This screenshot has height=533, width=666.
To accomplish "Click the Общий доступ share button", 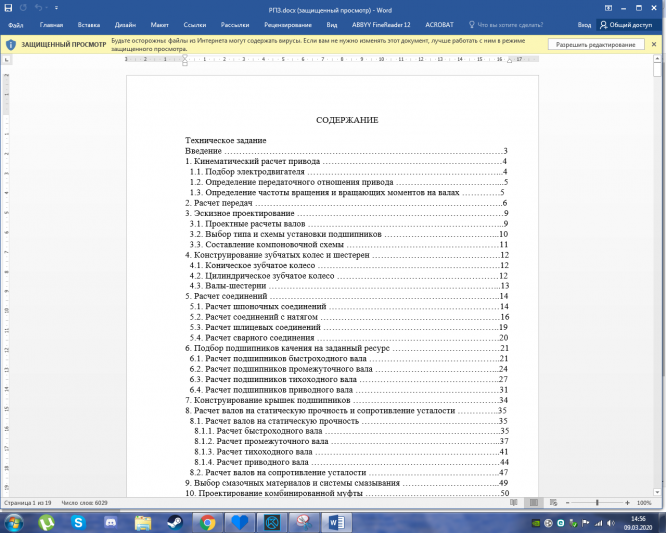I will coord(632,25).
